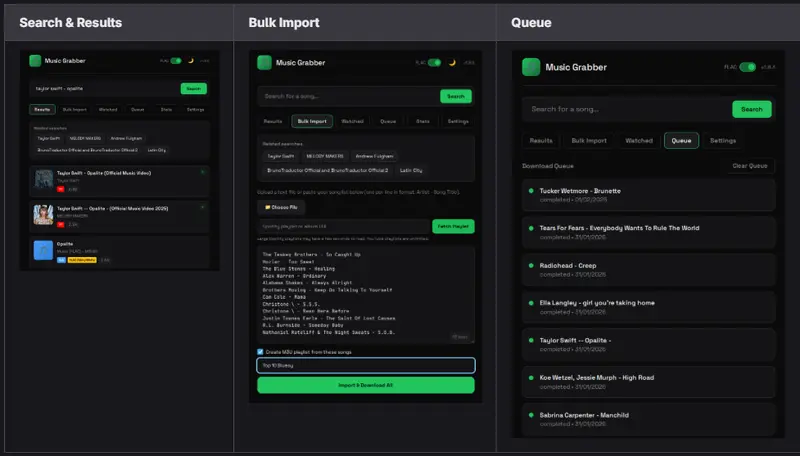800x456 pixels.
Task: Toggle dark mode moon in Search & Results panel
Action: click(191, 61)
